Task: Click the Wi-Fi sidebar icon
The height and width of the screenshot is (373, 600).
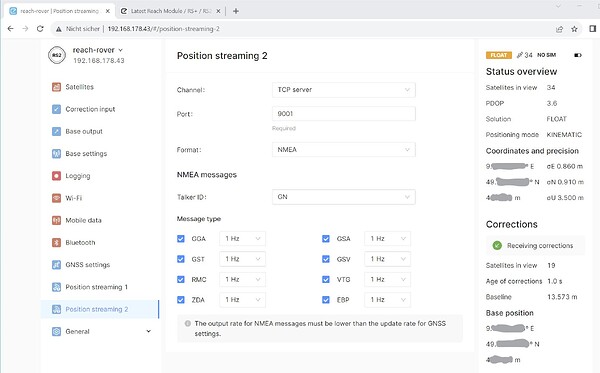Action: click(x=56, y=198)
